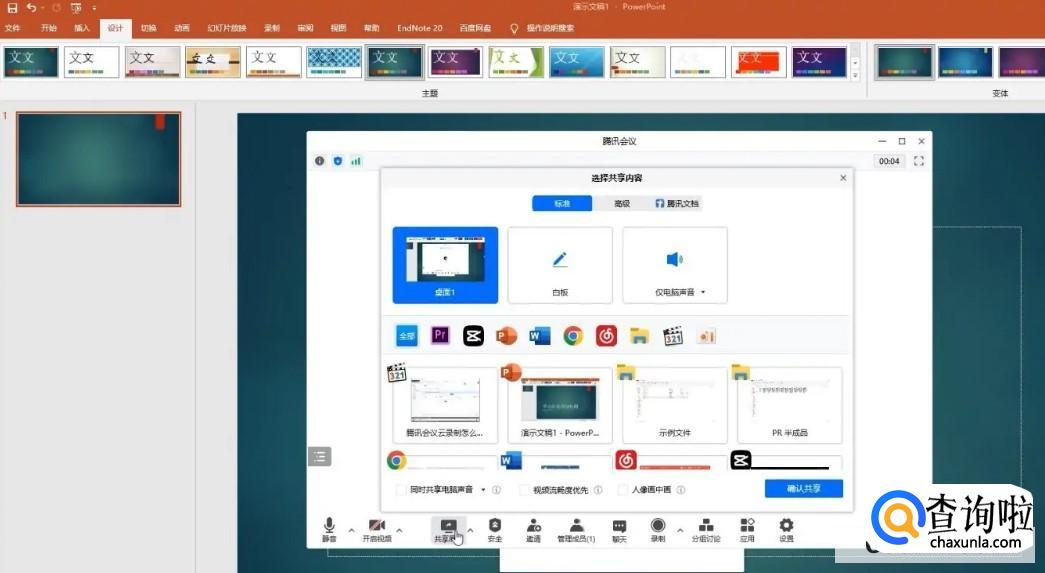
Task: Open dropdown on 仅电脑声音 card
Action: pos(703,292)
